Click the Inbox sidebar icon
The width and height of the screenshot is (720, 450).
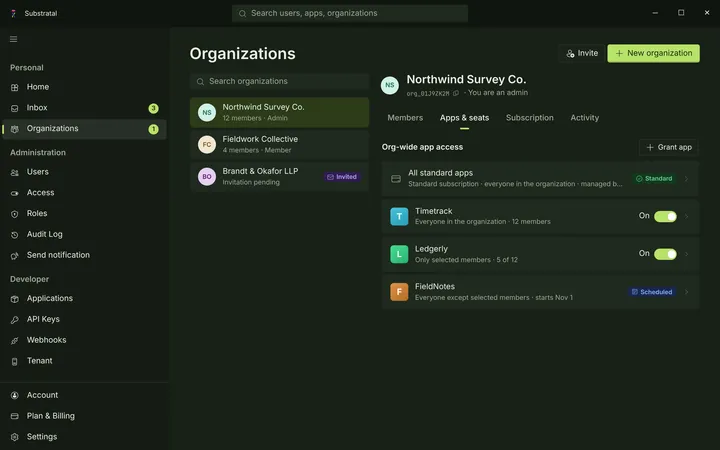(15, 108)
